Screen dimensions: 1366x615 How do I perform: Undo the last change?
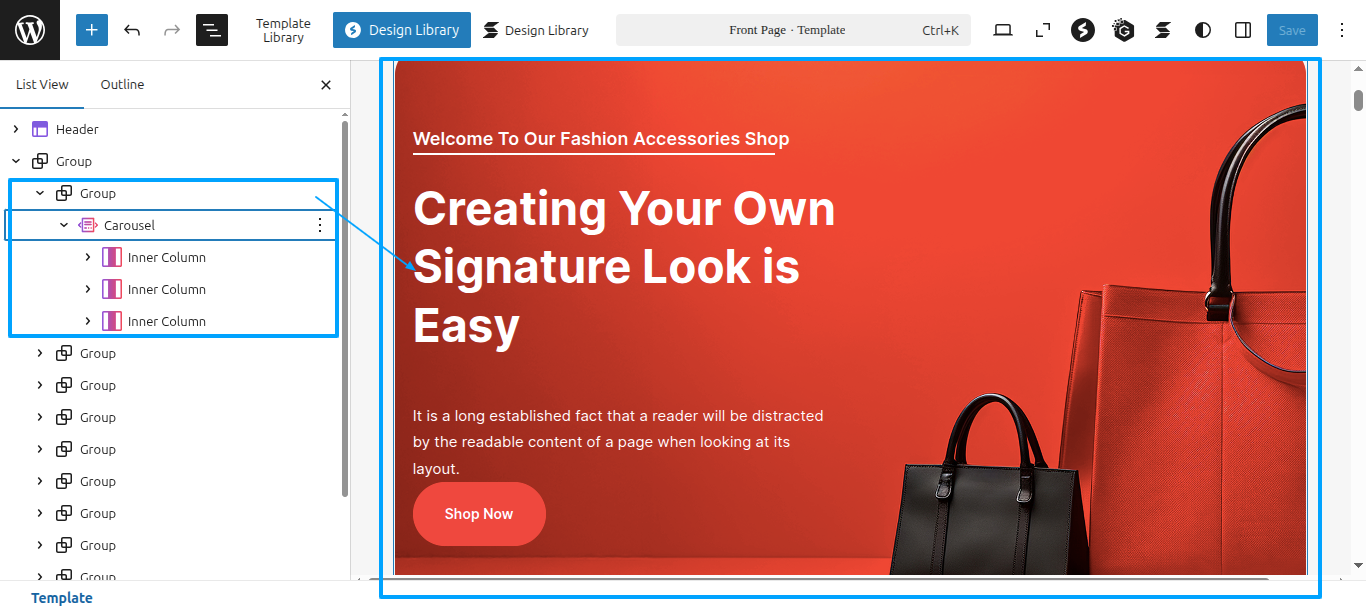[132, 30]
